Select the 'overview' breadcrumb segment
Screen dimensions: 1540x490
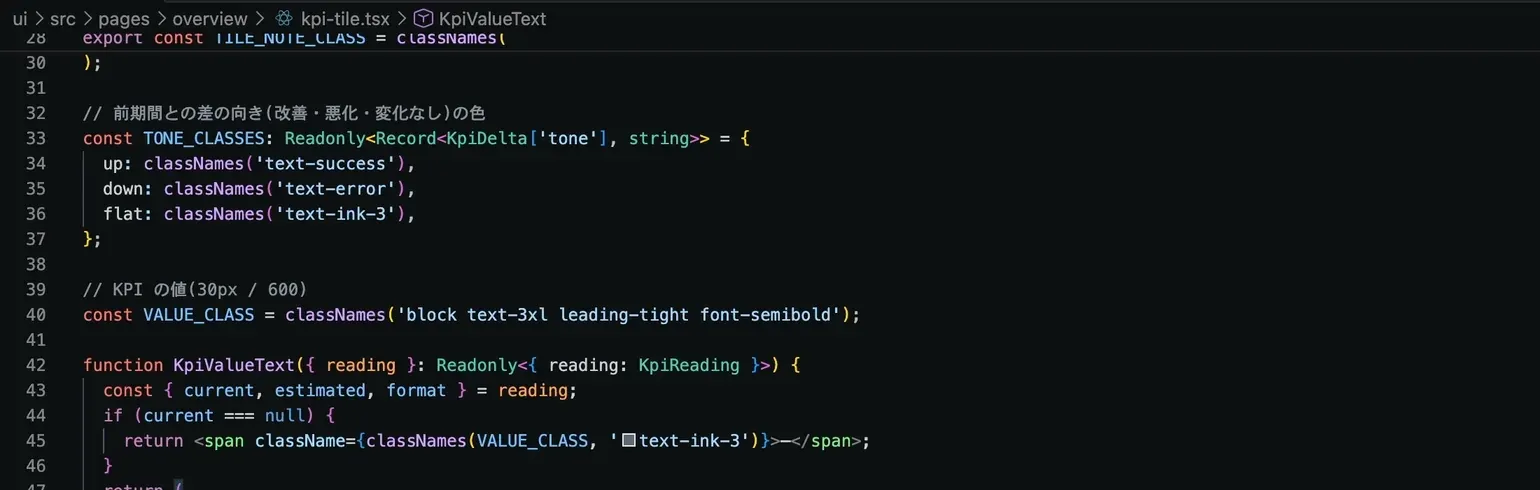(x=210, y=18)
